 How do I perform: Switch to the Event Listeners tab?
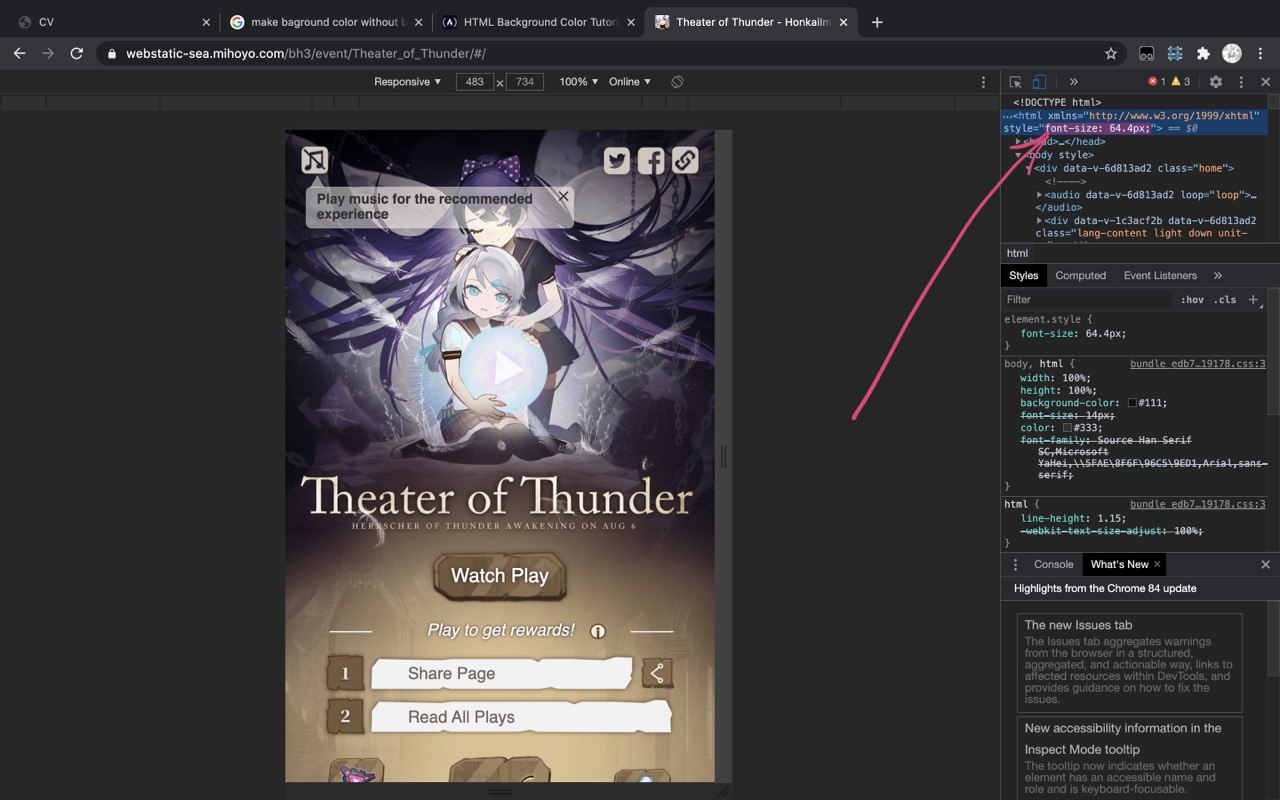[1160, 275]
